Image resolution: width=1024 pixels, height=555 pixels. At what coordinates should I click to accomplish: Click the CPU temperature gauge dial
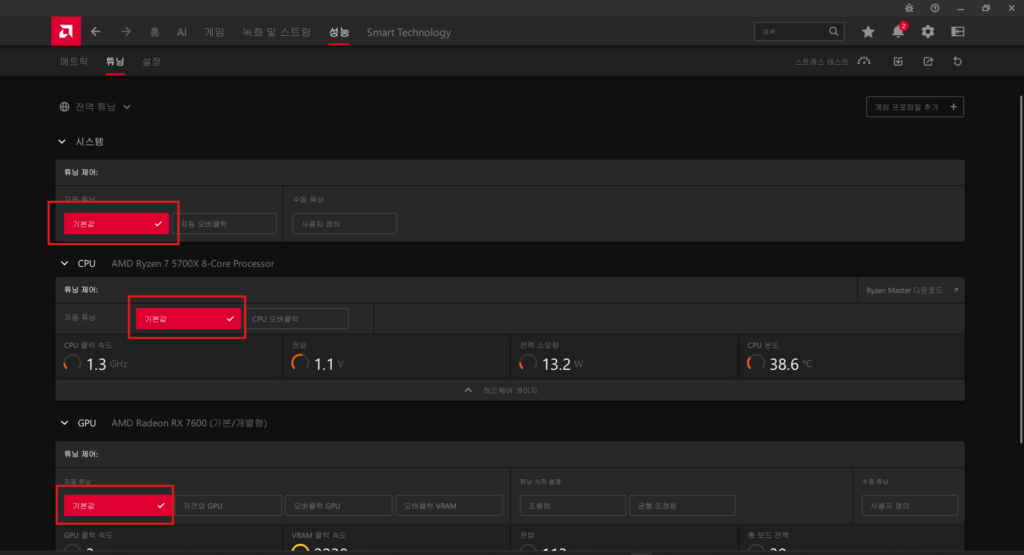click(756, 363)
